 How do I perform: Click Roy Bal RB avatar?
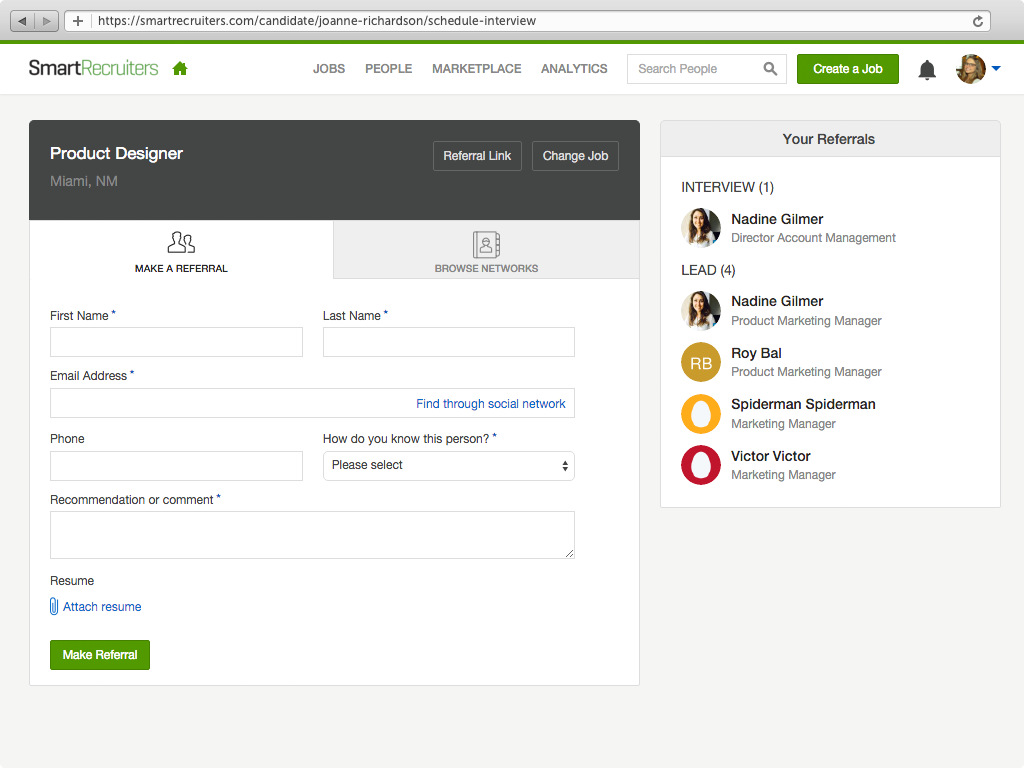[x=701, y=362]
